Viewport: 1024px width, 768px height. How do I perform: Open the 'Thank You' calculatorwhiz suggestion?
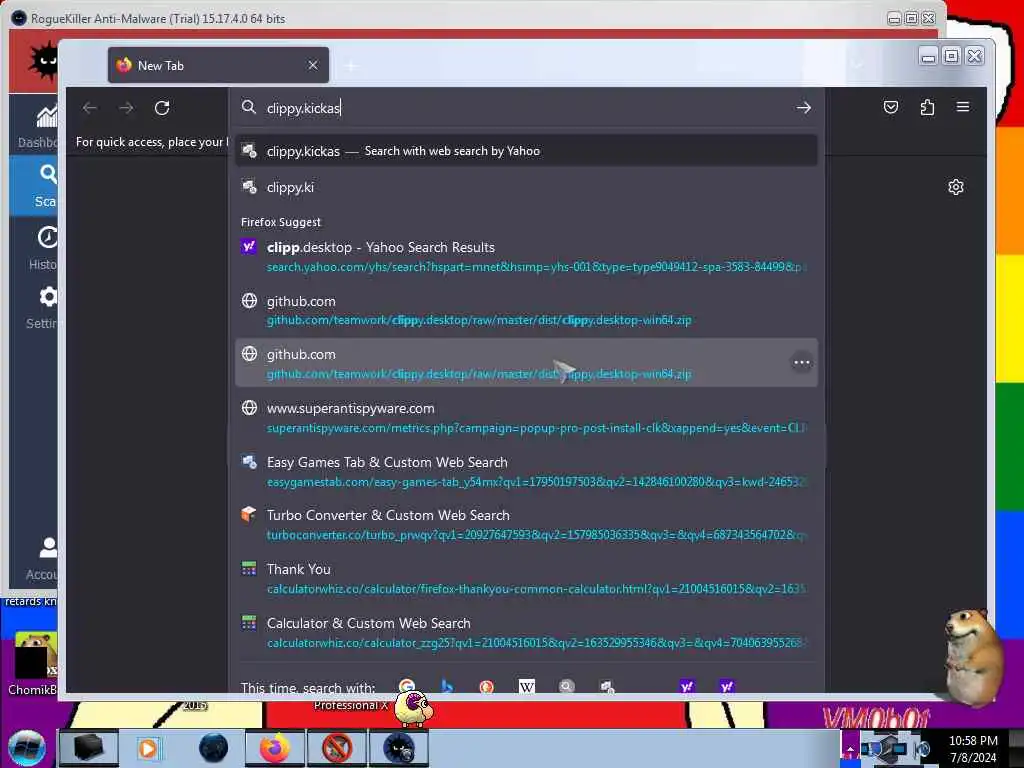coord(526,579)
